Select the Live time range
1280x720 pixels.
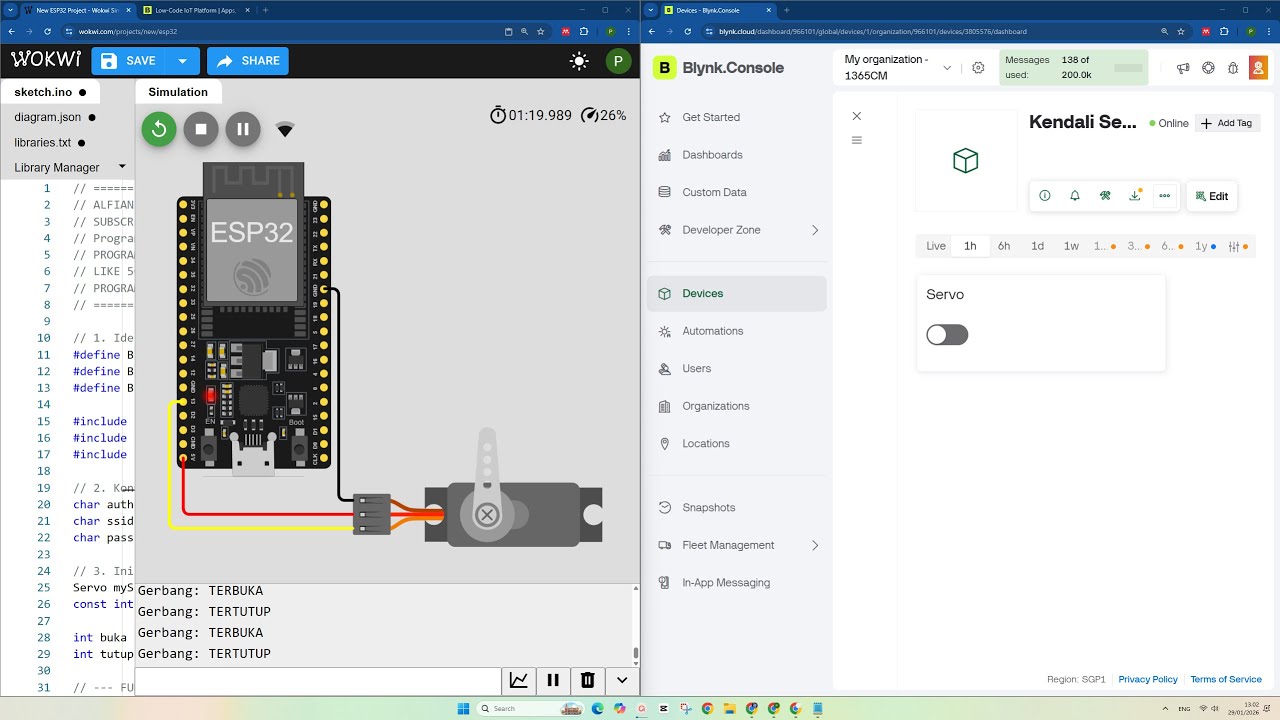click(x=936, y=246)
